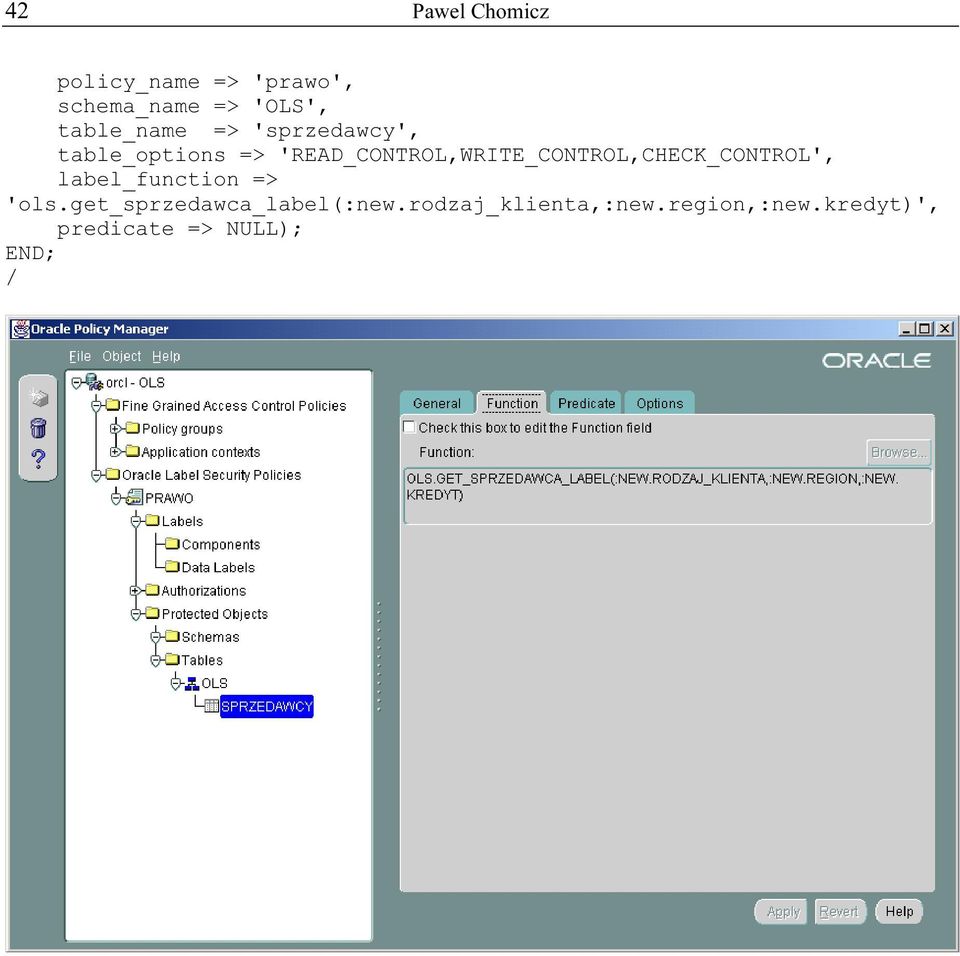The width and height of the screenshot is (960, 956).
Task: Select the Policy groups tree item
Action: (x=182, y=429)
